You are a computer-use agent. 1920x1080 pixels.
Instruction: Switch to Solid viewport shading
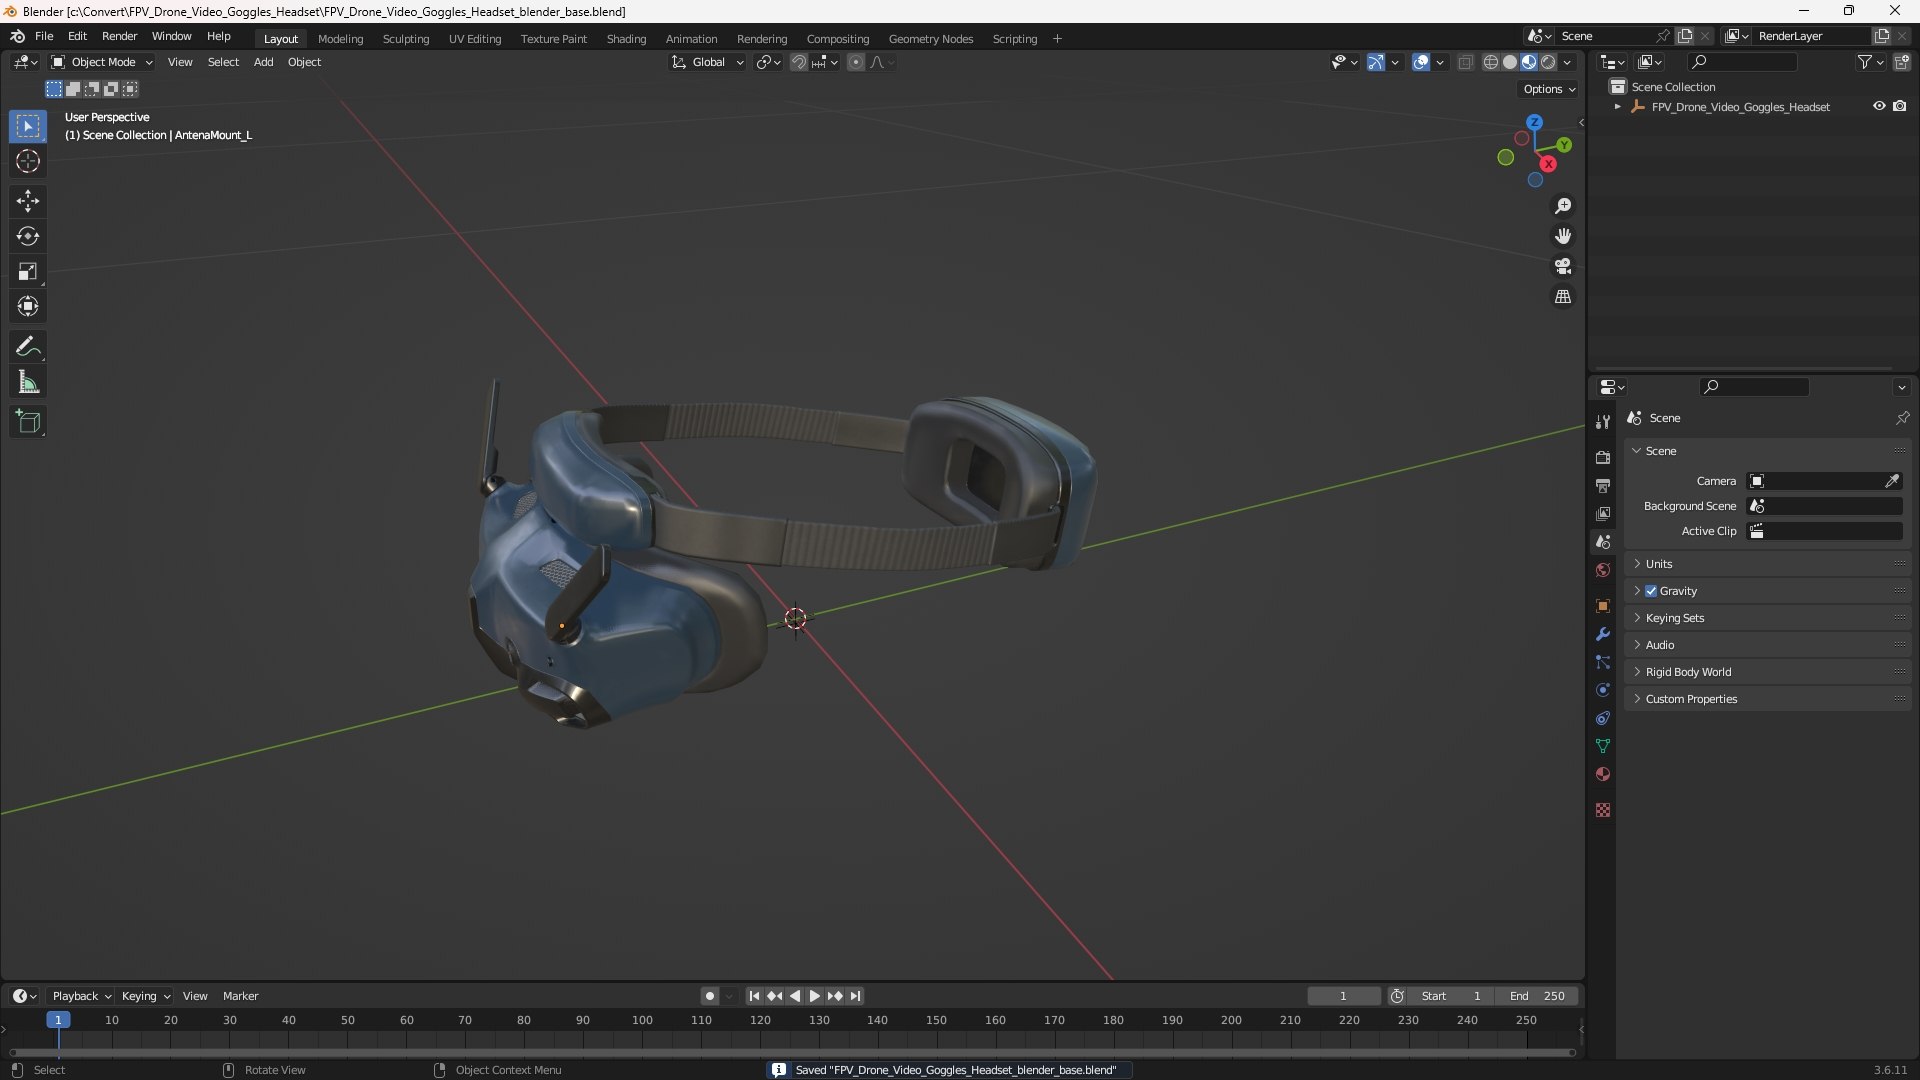pos(1510,62)
